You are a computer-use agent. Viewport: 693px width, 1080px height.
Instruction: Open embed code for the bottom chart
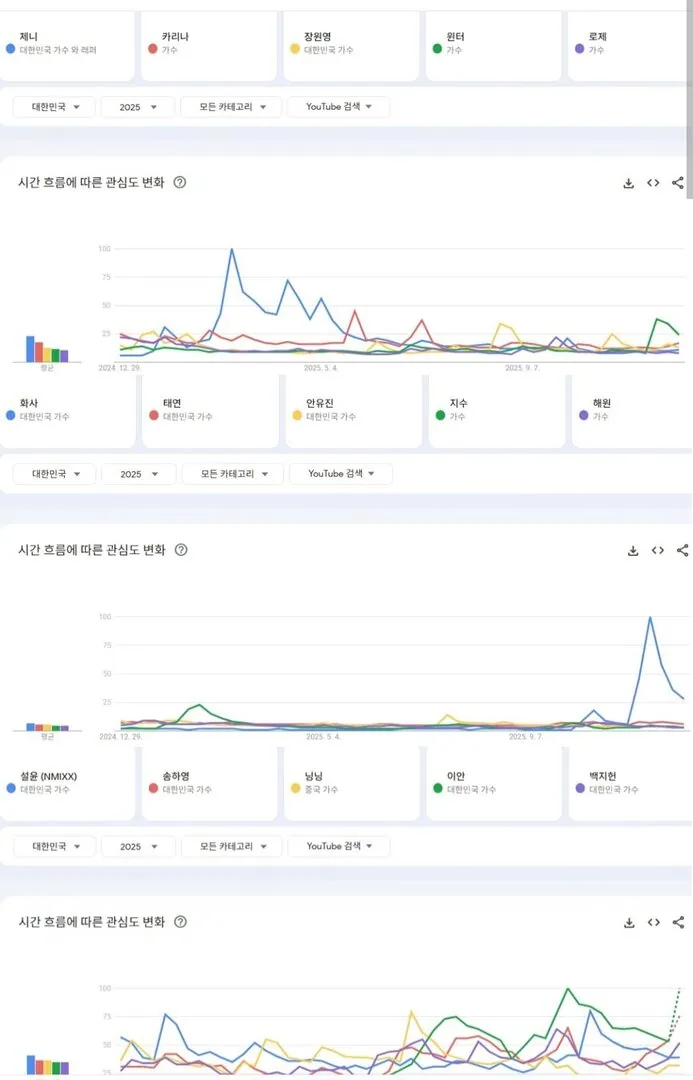653,922
